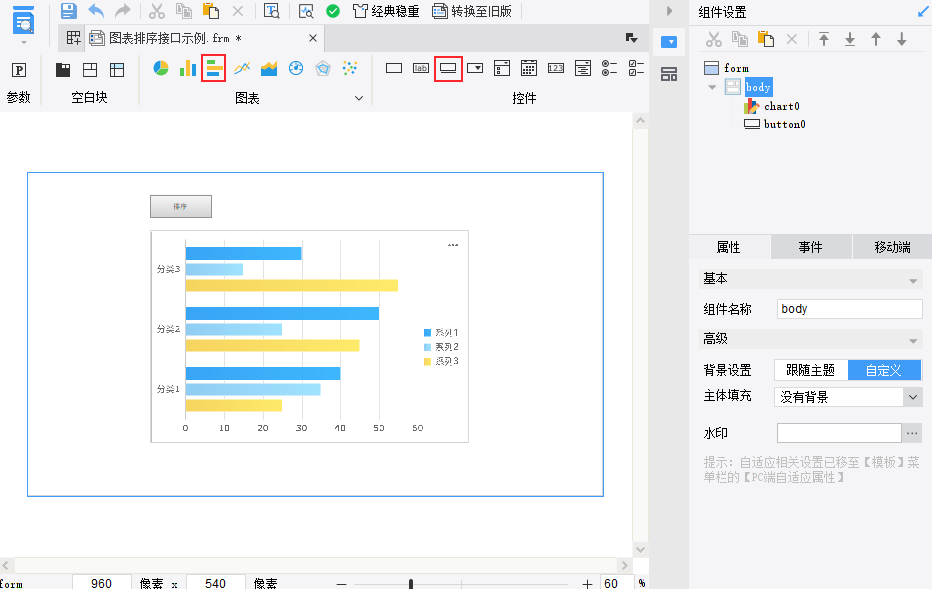Move component to bottom in panel toolbar
Screen dimensions: 932x589
pos(850,39)
